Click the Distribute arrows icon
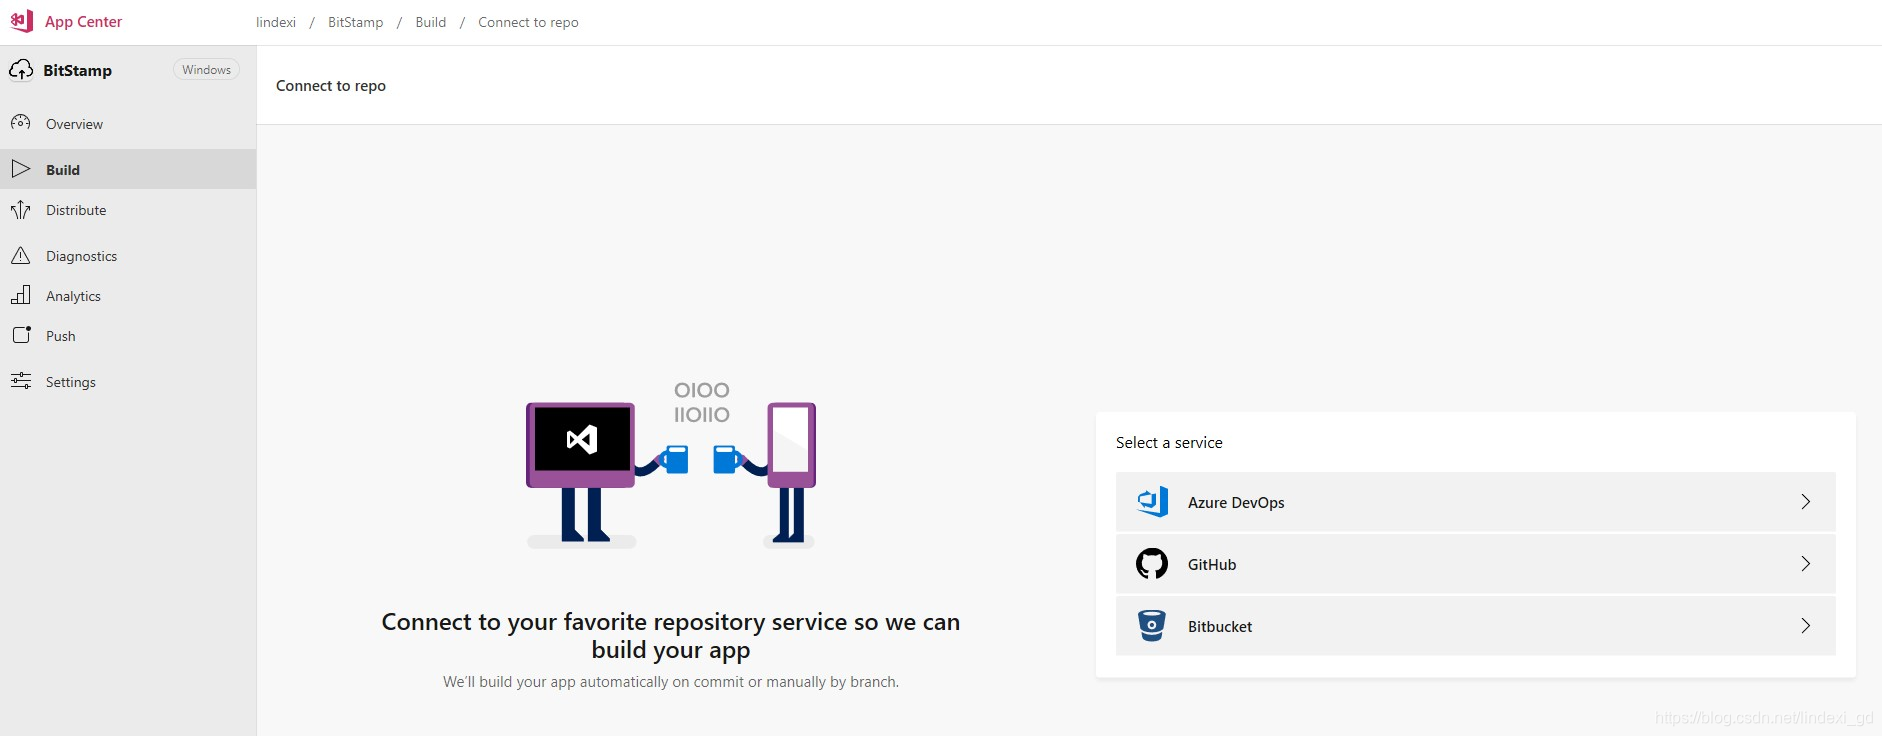The width and height of the screenshot is (1882, 736). (21, 209)
